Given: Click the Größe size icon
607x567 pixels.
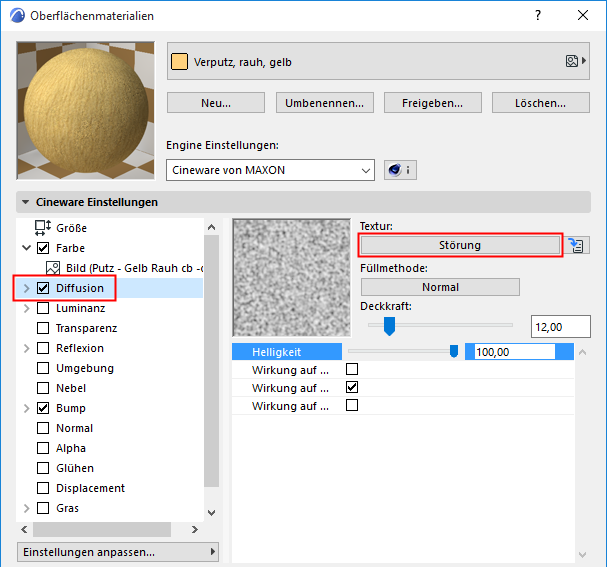Looking at the screenshot, I should click(43, 228).
